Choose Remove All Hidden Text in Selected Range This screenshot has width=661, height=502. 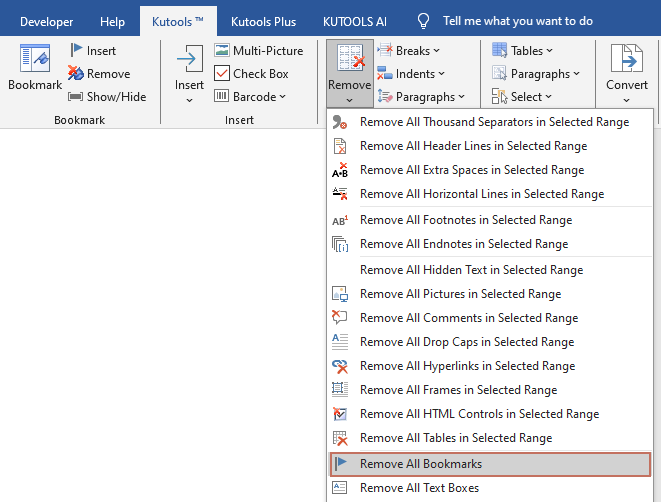(x=490, y=270)
